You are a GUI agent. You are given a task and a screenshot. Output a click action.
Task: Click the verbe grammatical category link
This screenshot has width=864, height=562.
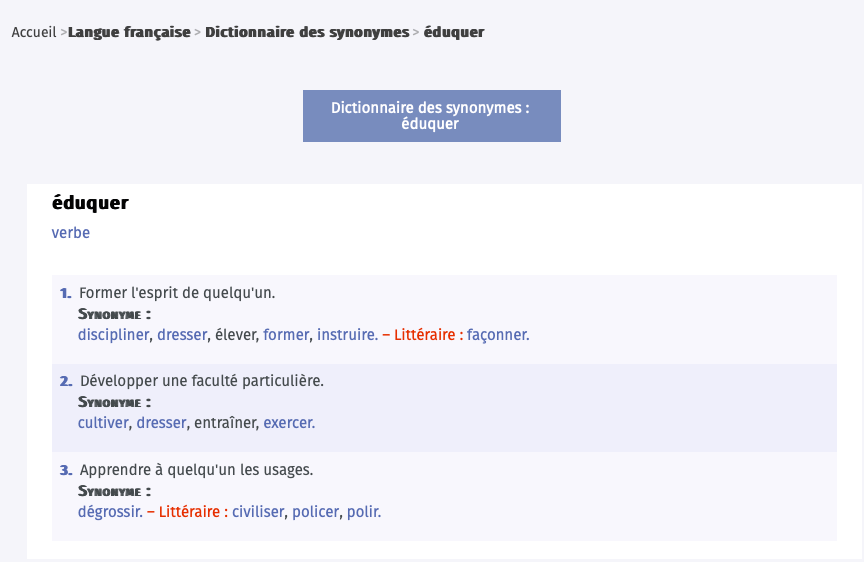pos(70,233)
